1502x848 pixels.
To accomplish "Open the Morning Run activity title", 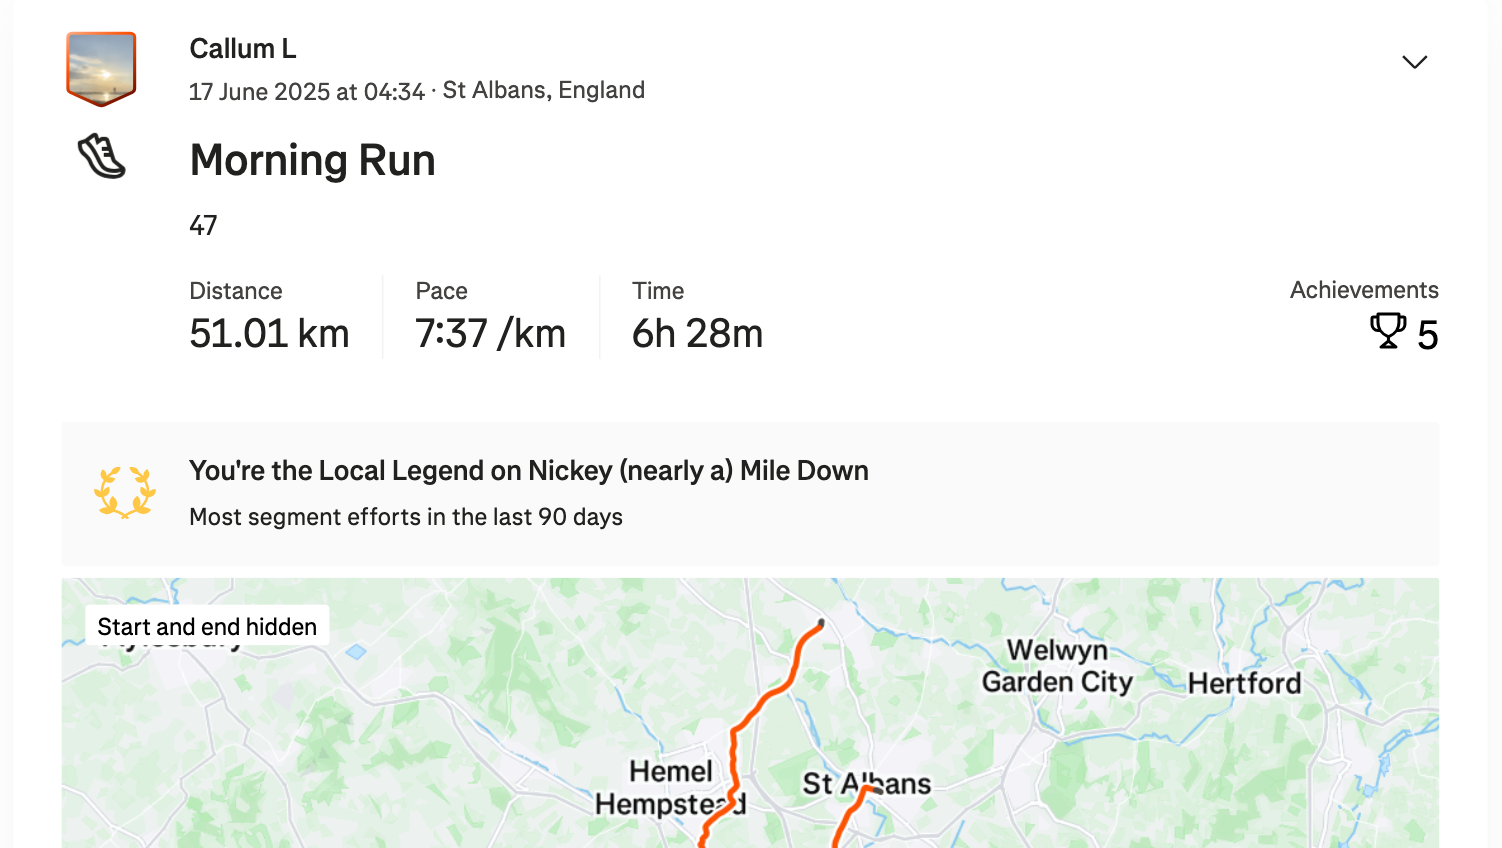I will pyautogui.click(x=312, y=160).
